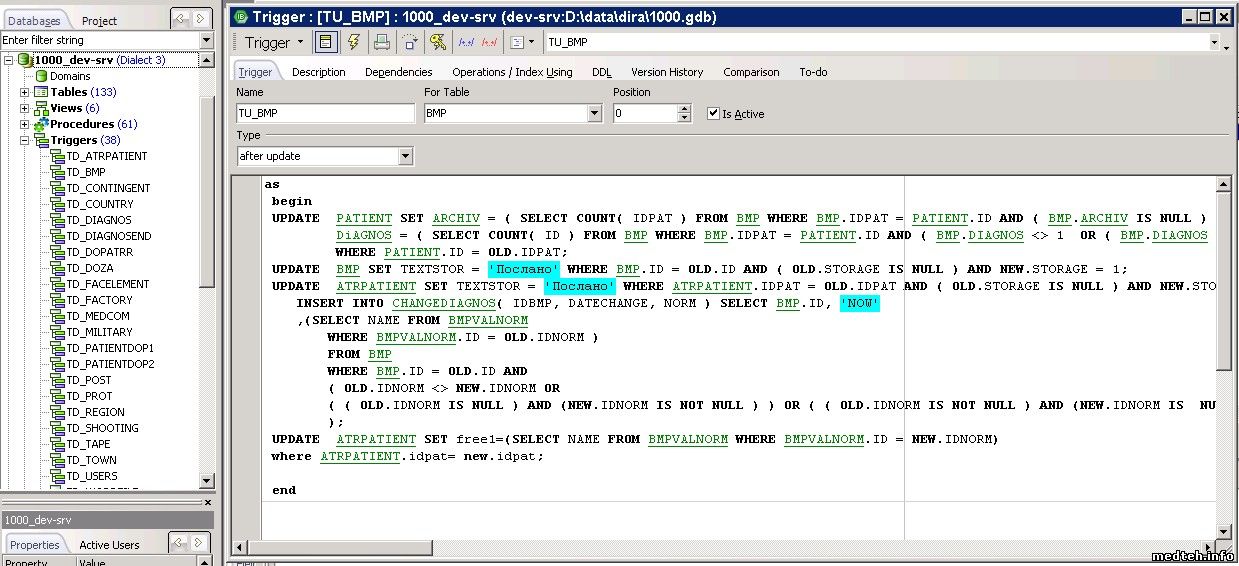
Task: Open the Version History tab
Action: click(x=667, y=72)
